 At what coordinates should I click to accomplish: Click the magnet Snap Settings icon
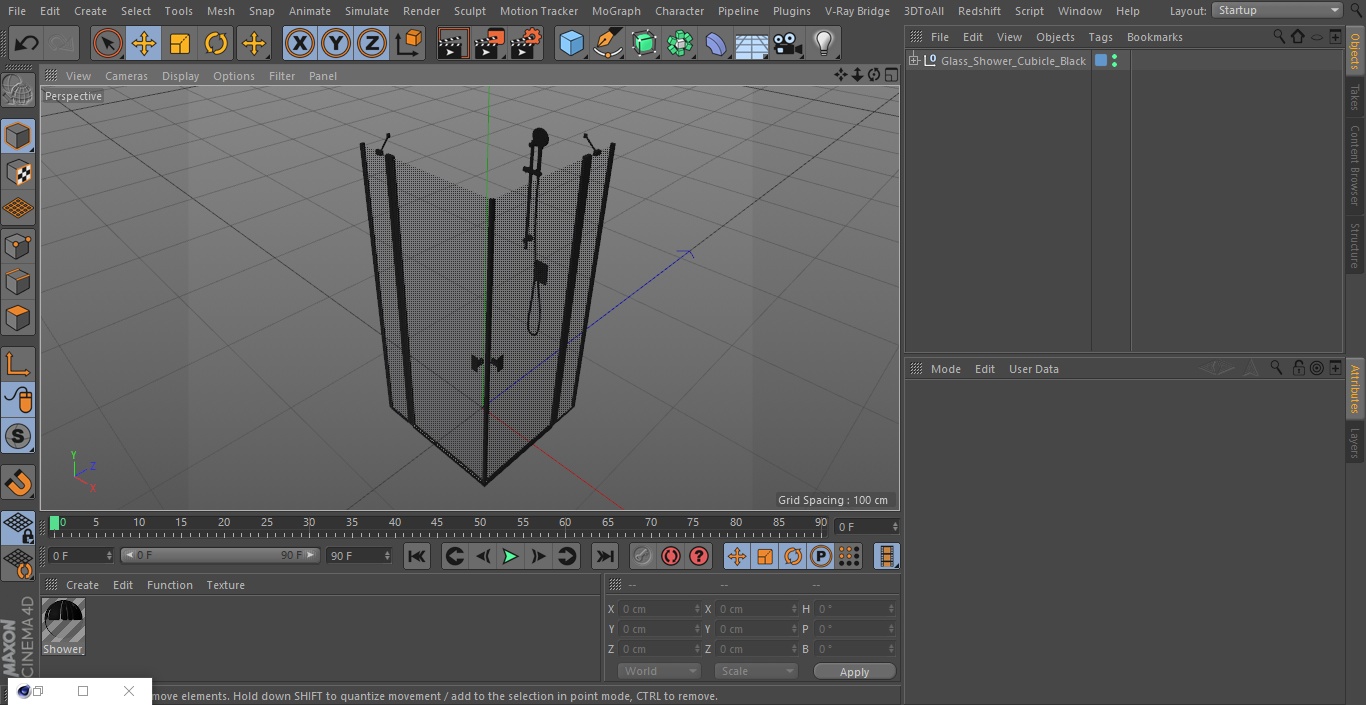click(x=18, y=483)
